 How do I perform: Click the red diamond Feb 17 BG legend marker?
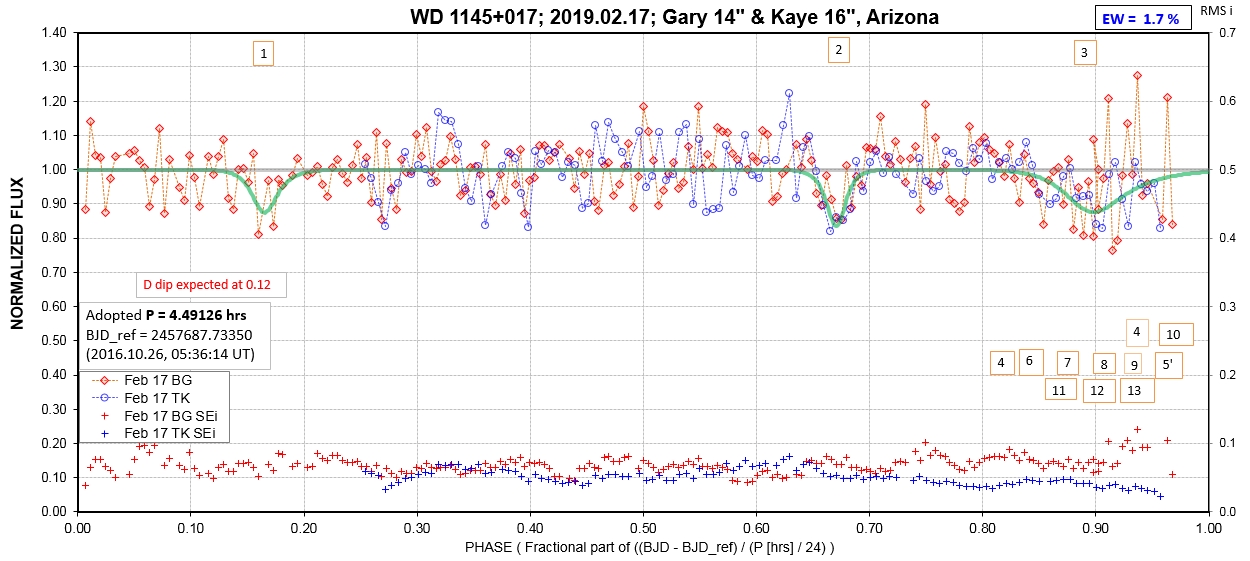(104, 381)
